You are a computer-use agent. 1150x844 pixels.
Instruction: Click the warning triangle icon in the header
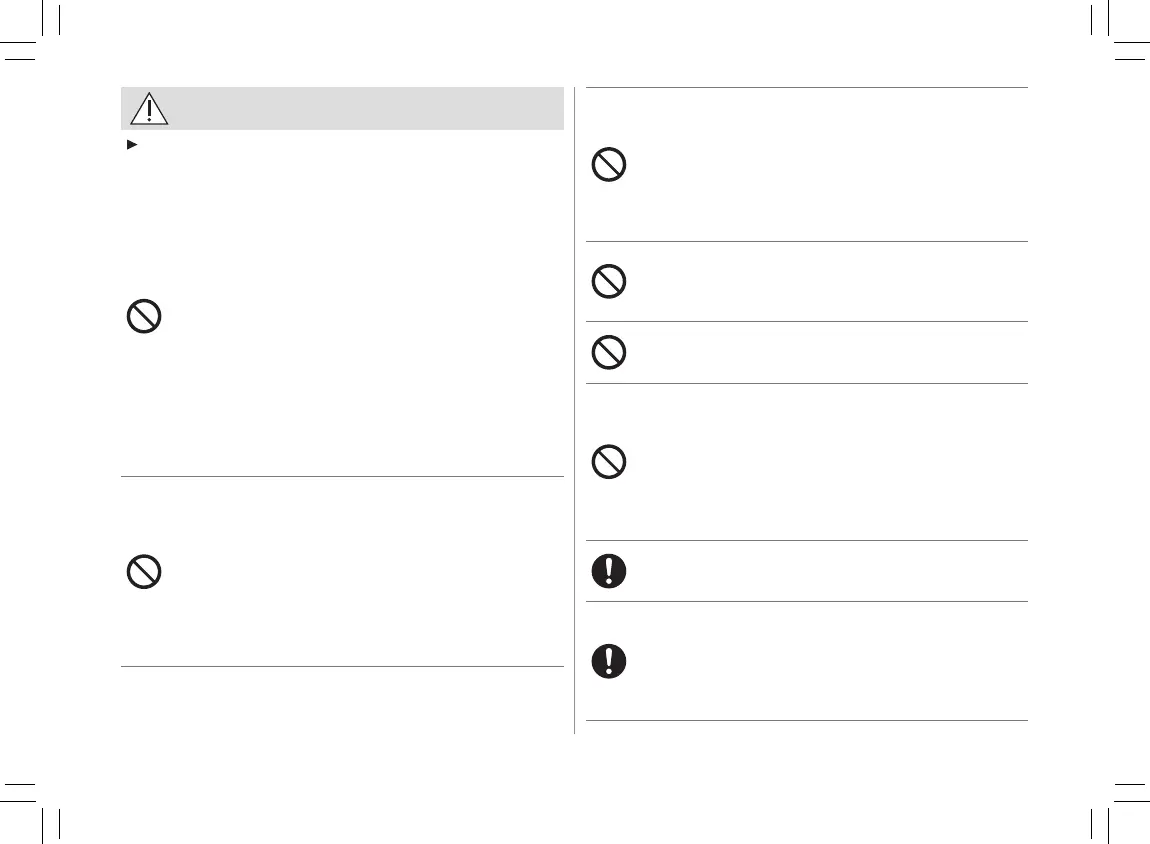148,108
